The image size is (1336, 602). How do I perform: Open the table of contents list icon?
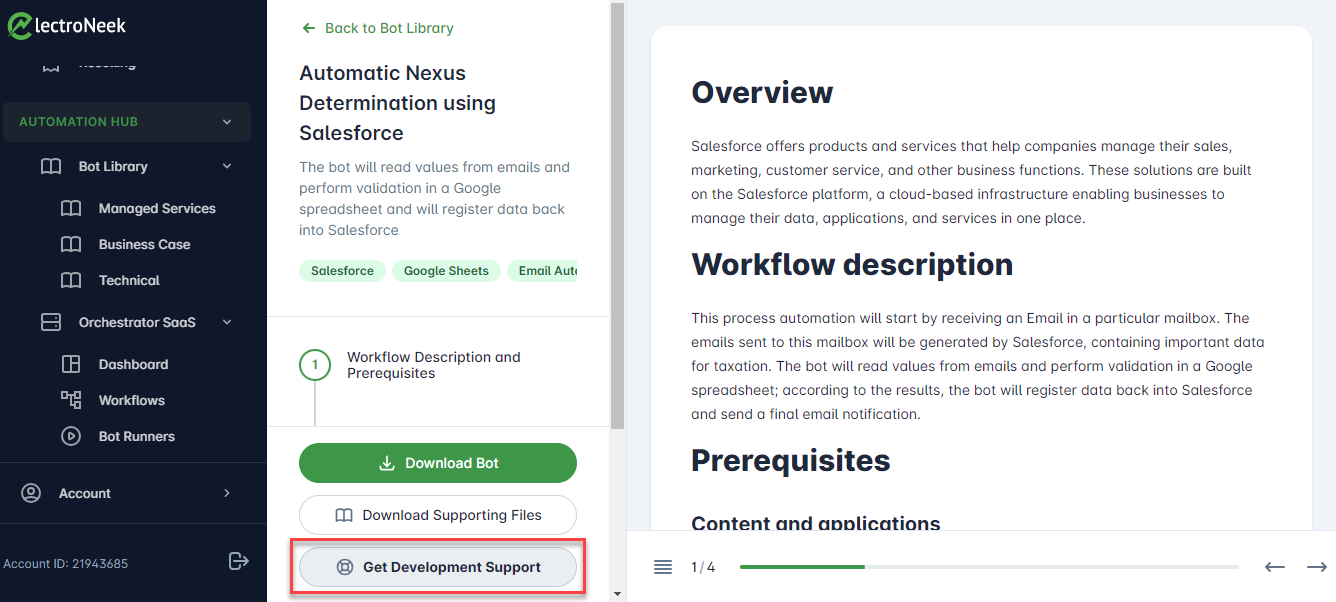point(663,567)
